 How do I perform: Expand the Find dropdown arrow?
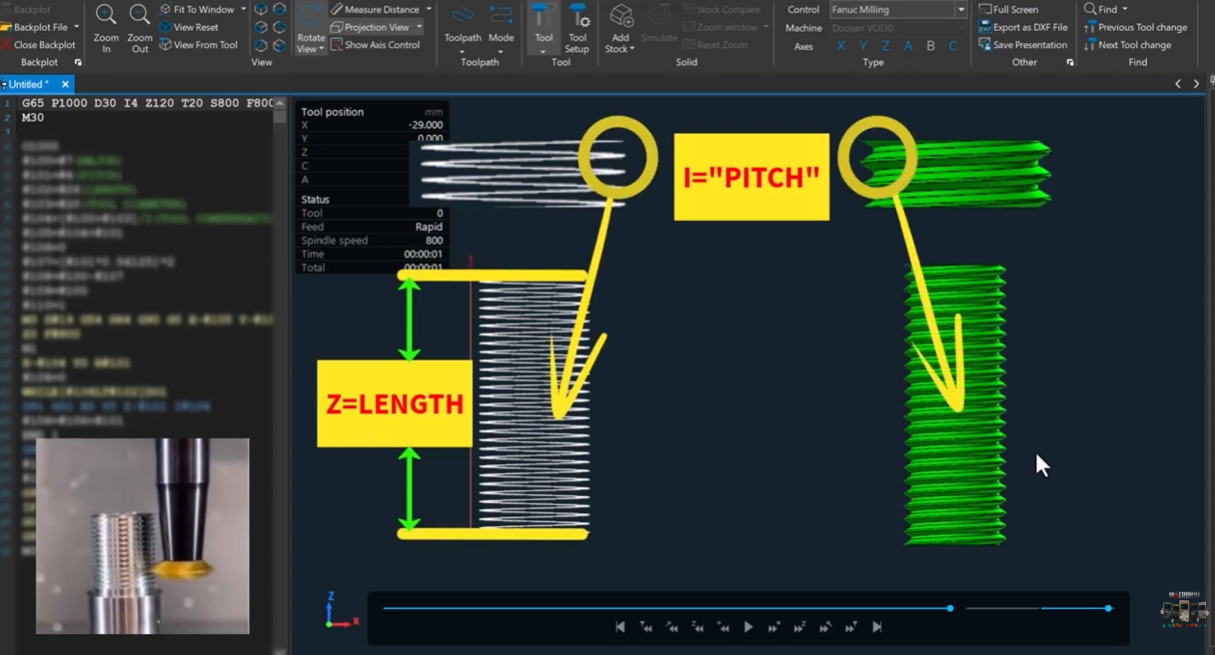[1125, 9]
